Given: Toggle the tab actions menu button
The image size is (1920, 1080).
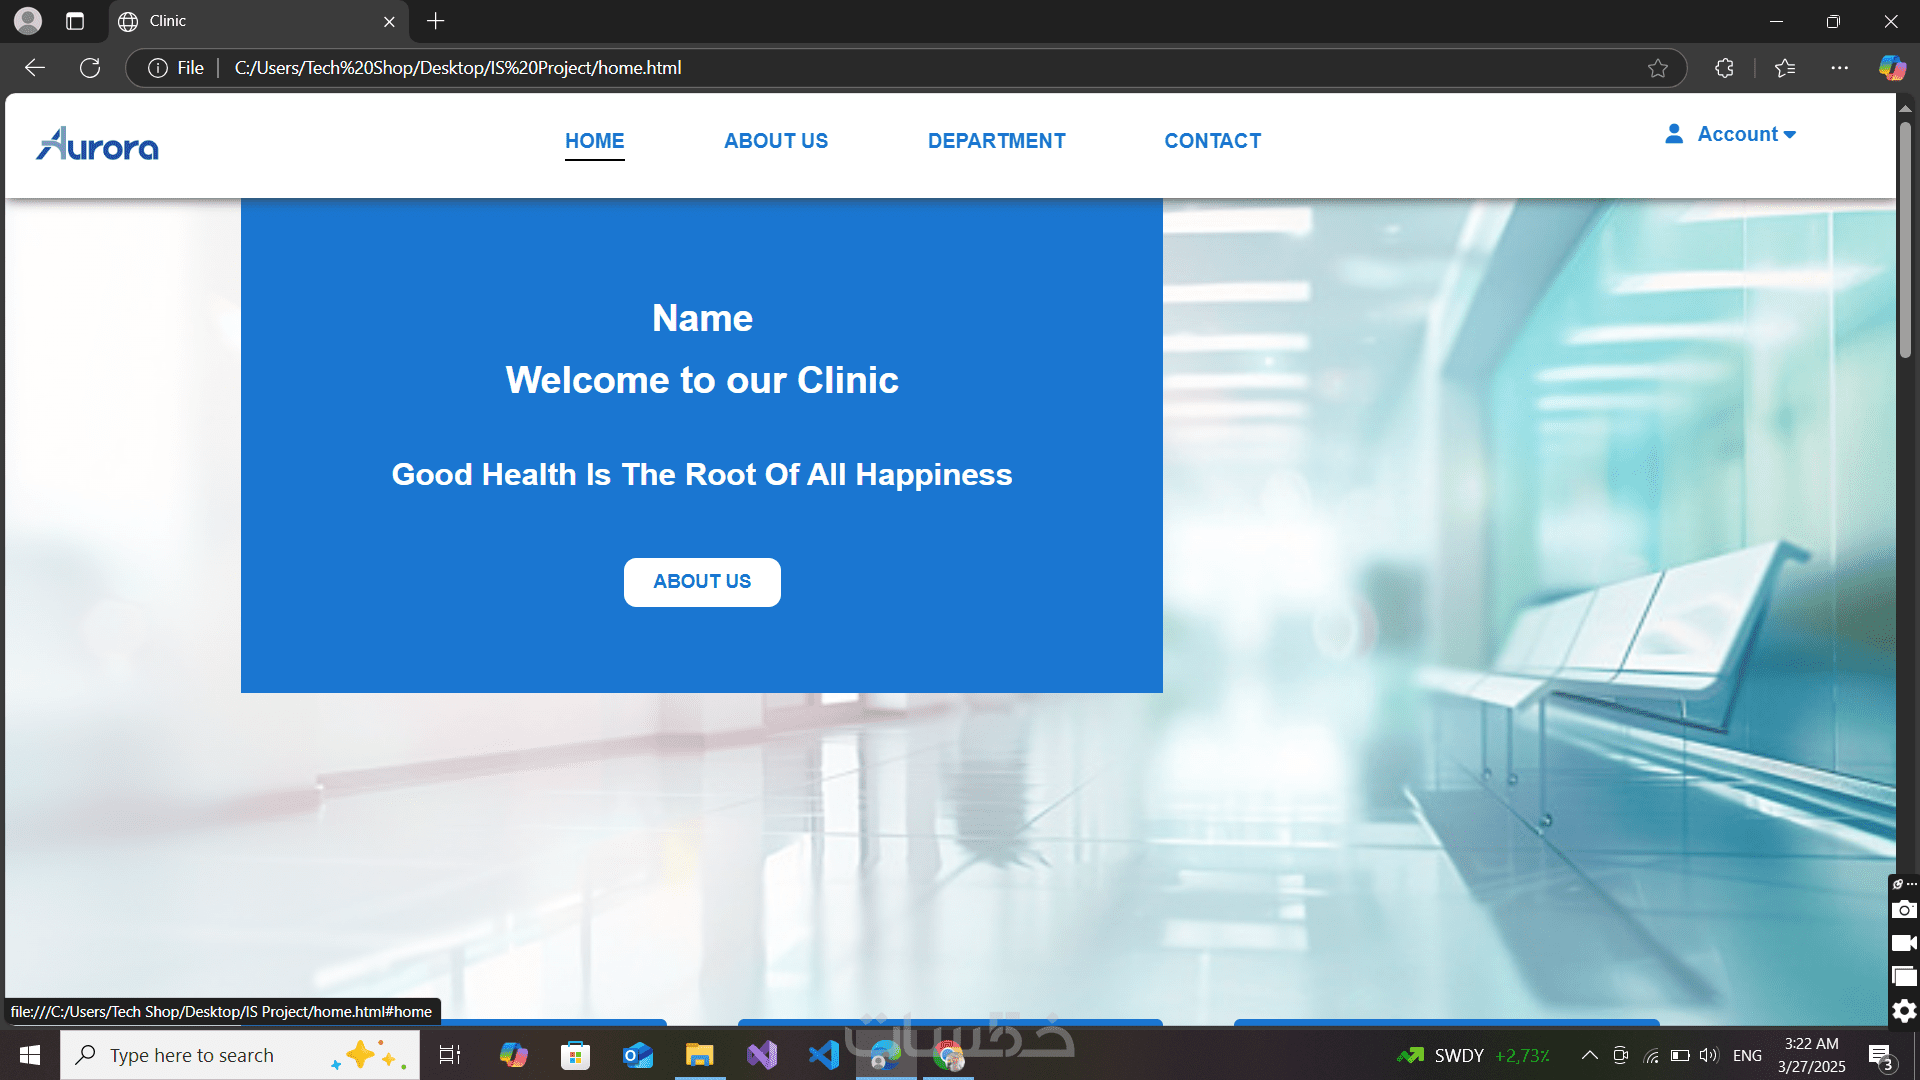Looking at the screenshot, I should pyautogui.click(x=75, y=21).
